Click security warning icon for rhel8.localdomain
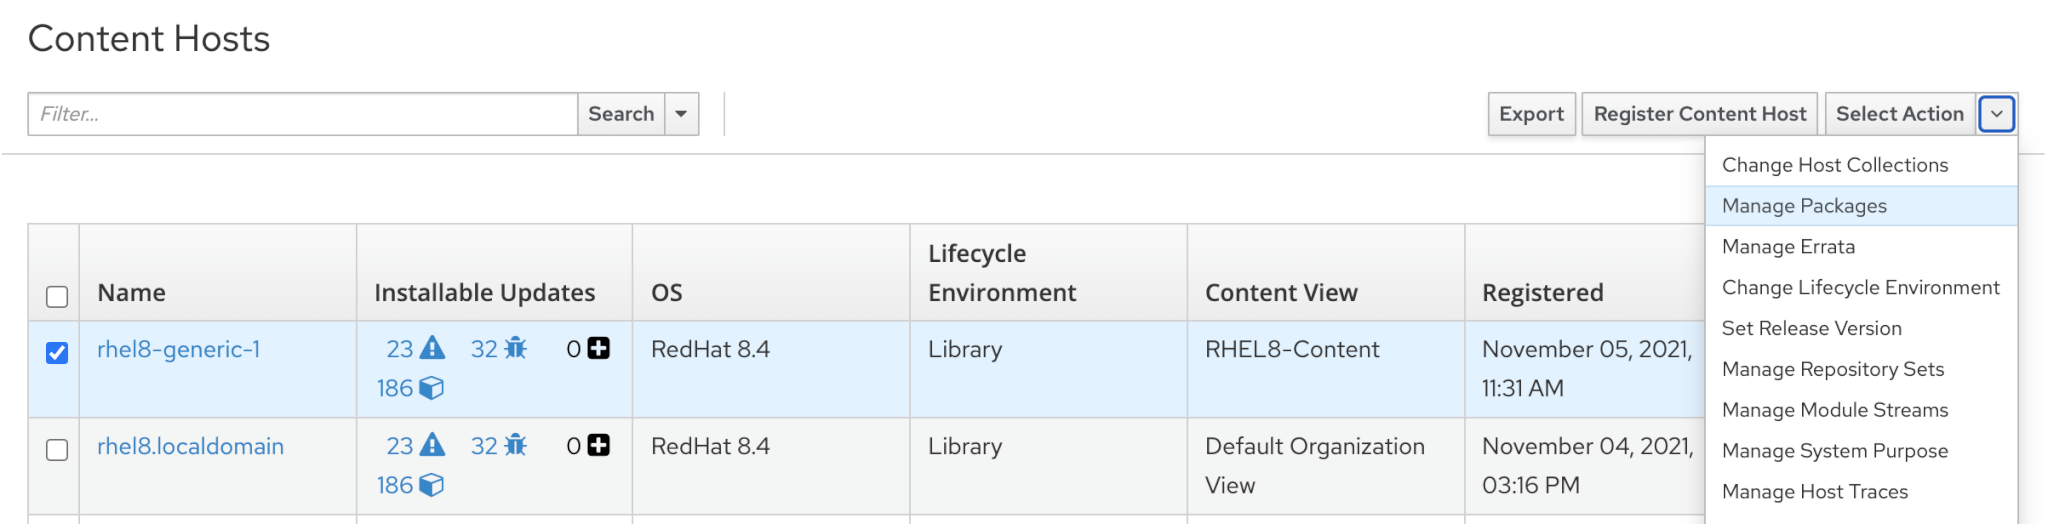This screenshot has height=524, width=2048. (432, 445)
